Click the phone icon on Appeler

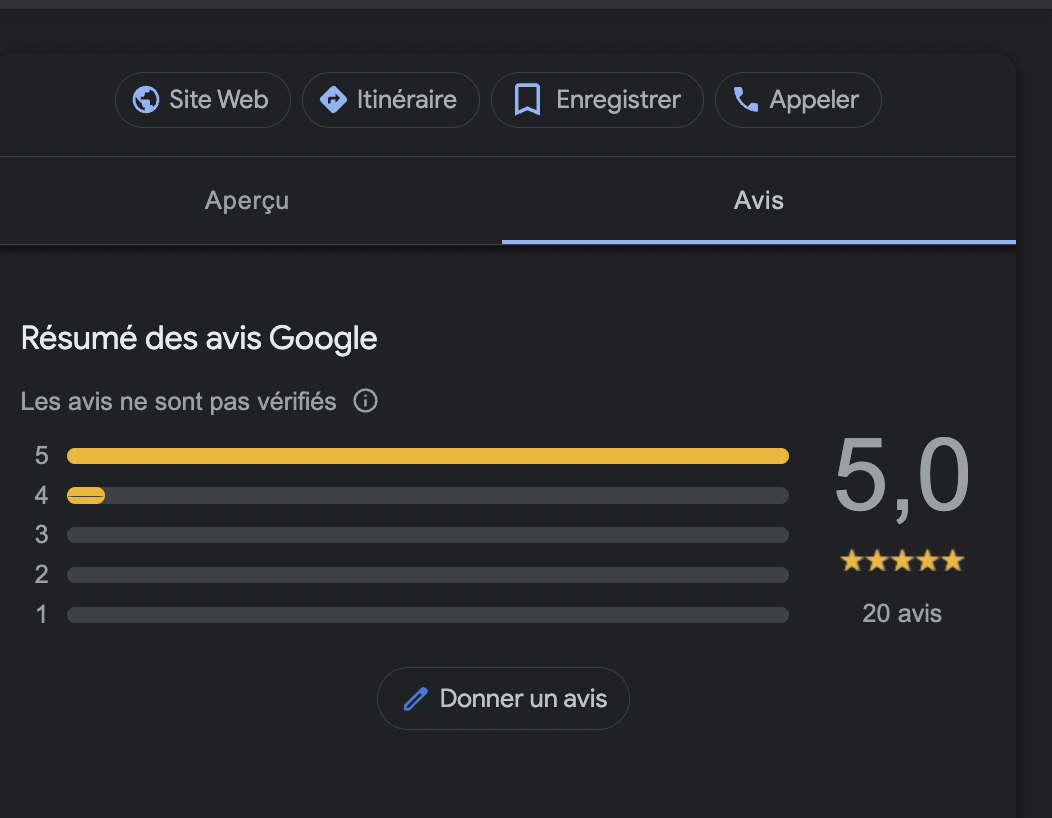(744, 100)
